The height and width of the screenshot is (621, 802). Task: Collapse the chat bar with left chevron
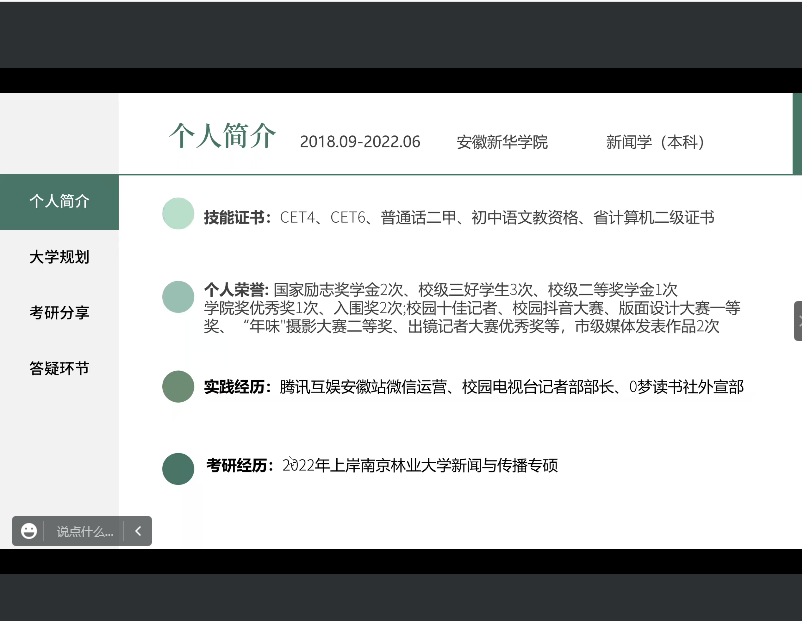(x=138, y=531)
